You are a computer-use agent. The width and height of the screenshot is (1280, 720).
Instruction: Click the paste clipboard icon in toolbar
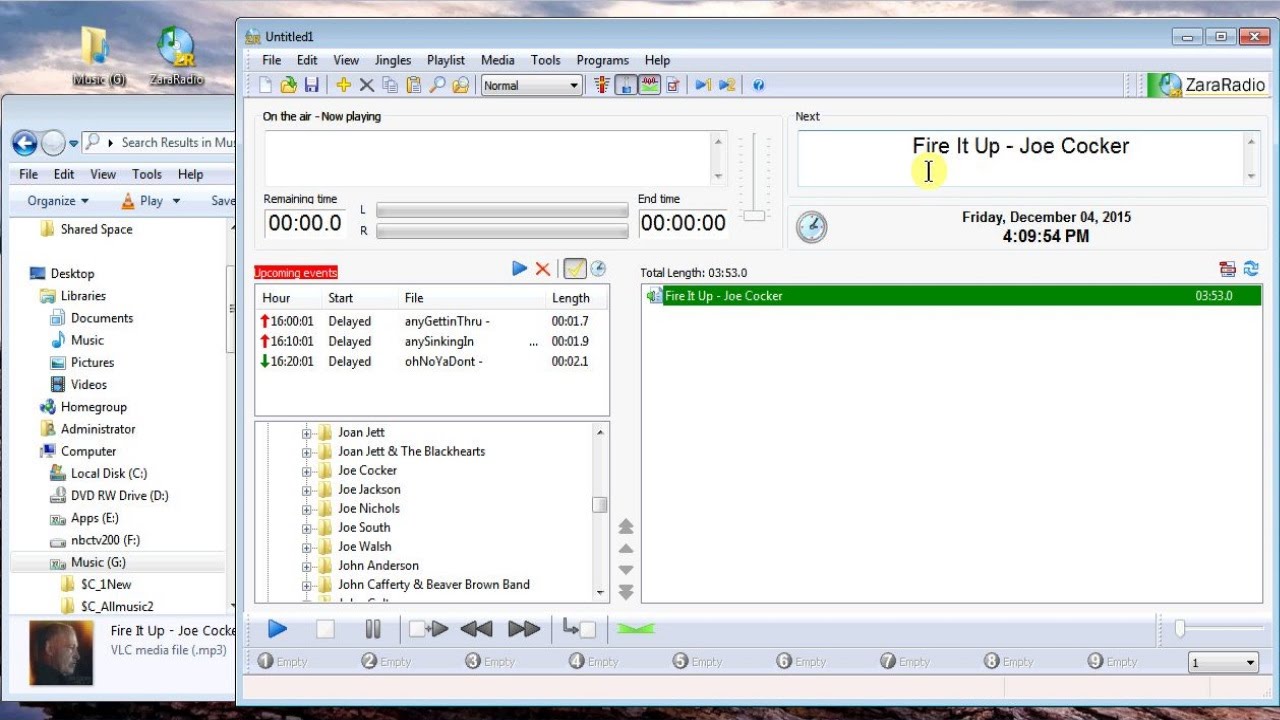point(413,86)
